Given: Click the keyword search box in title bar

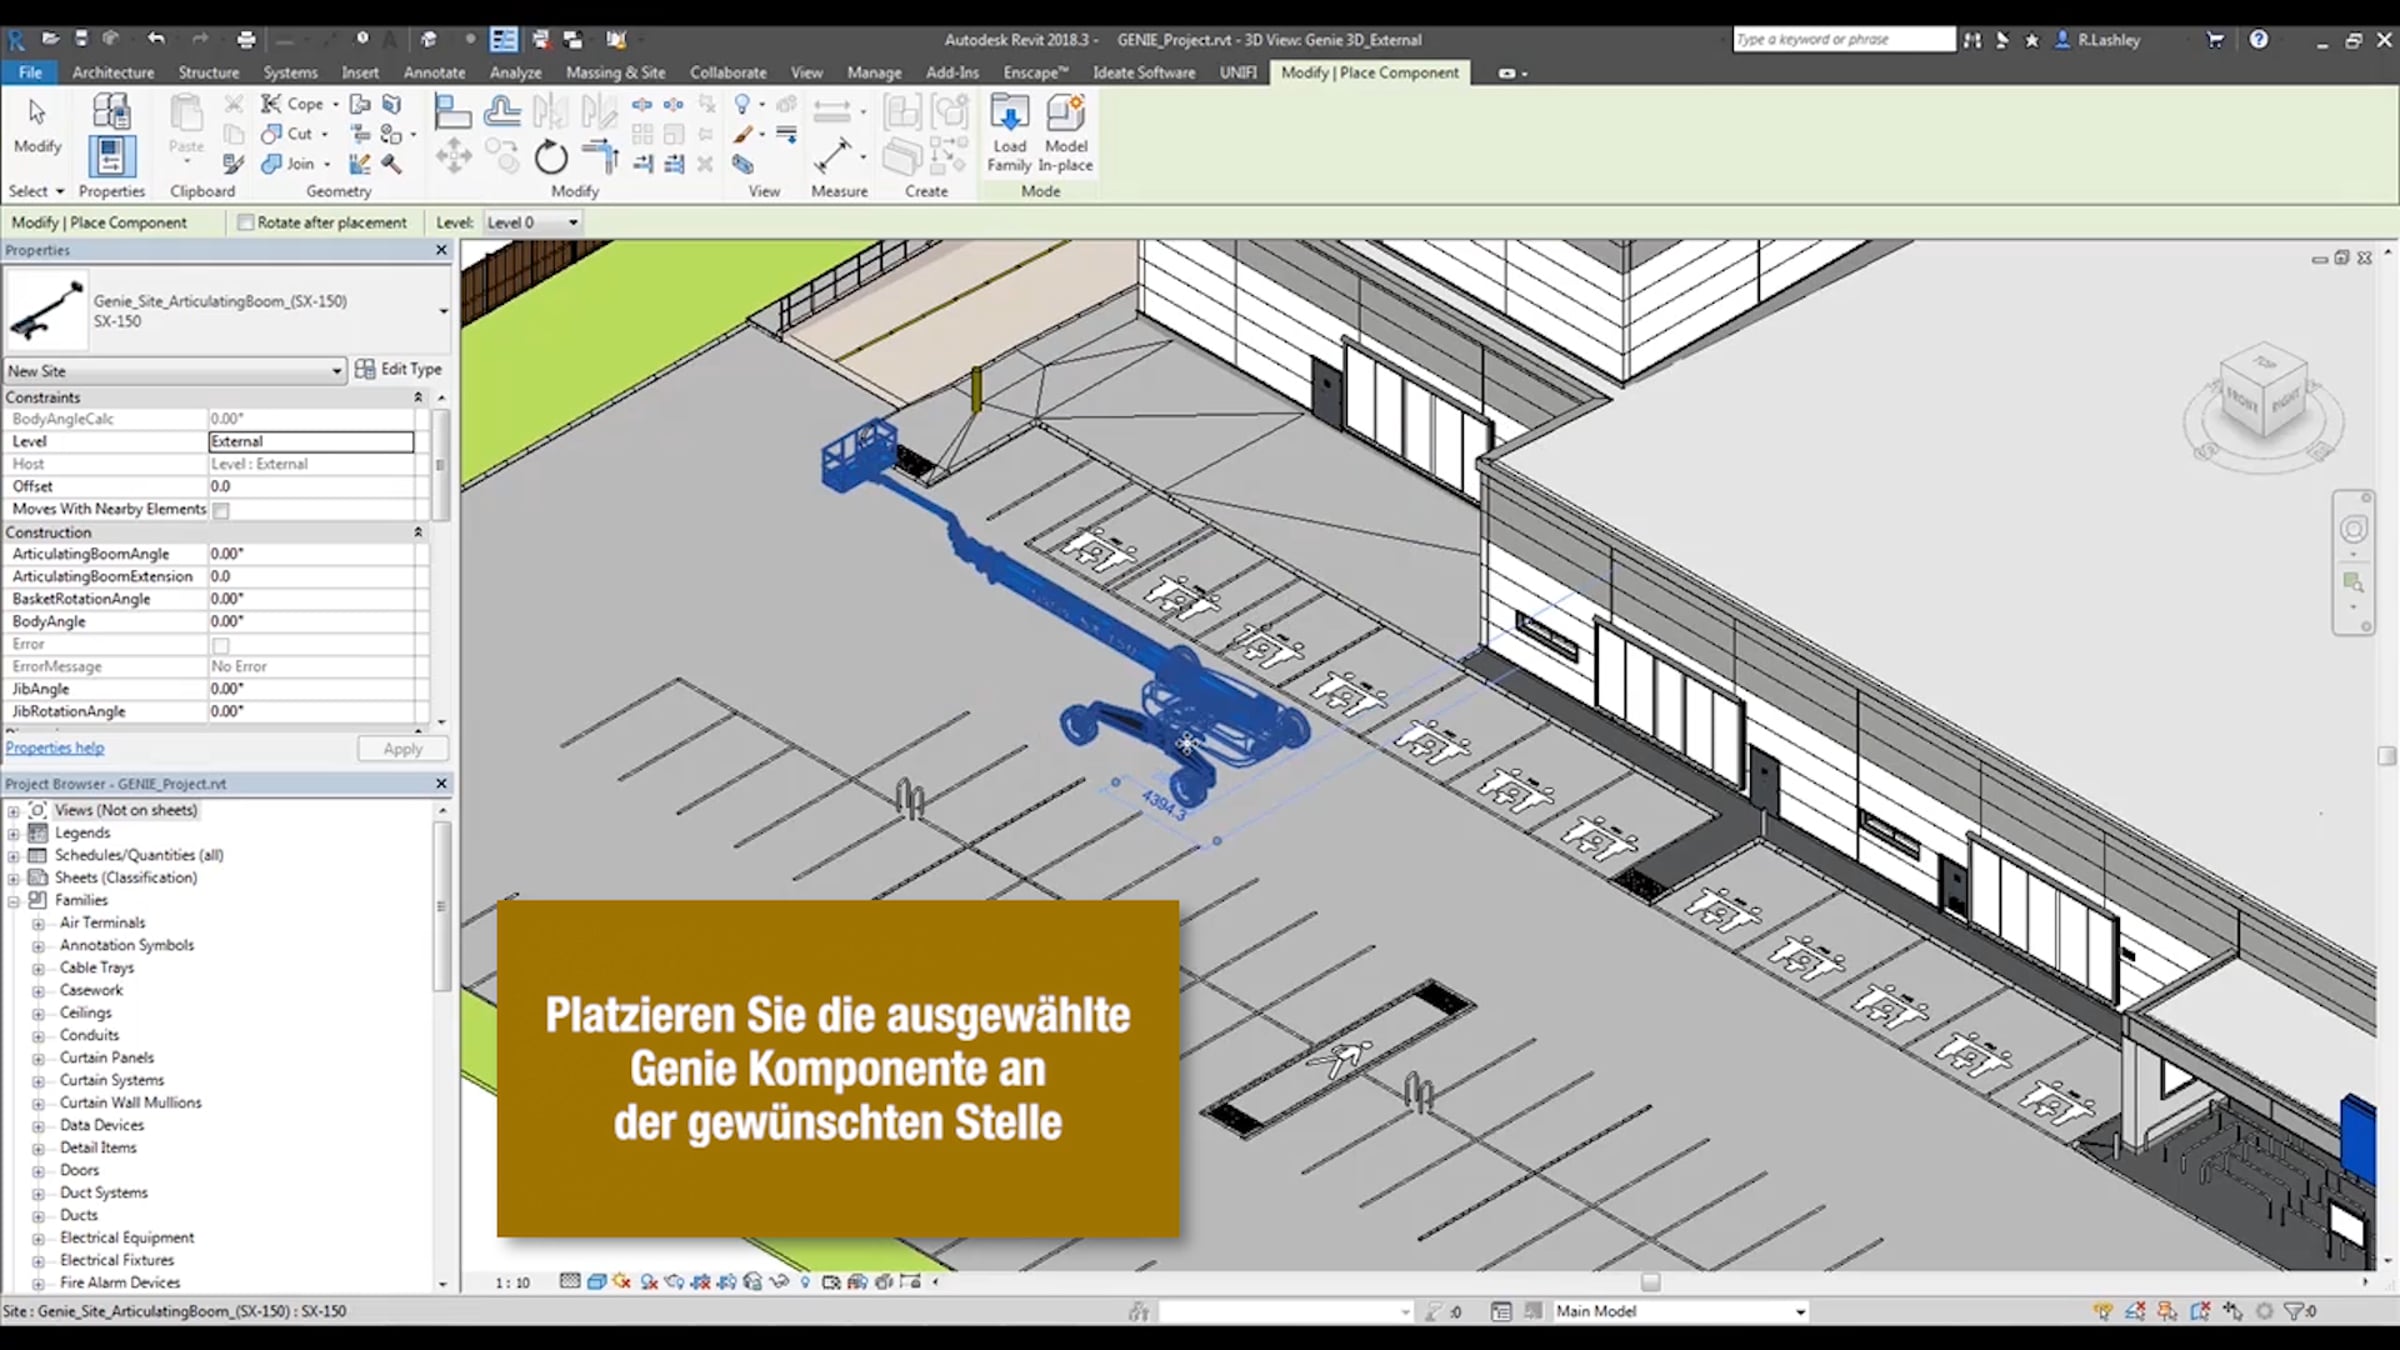Looking at the screenshot, I should (1844, 39).
